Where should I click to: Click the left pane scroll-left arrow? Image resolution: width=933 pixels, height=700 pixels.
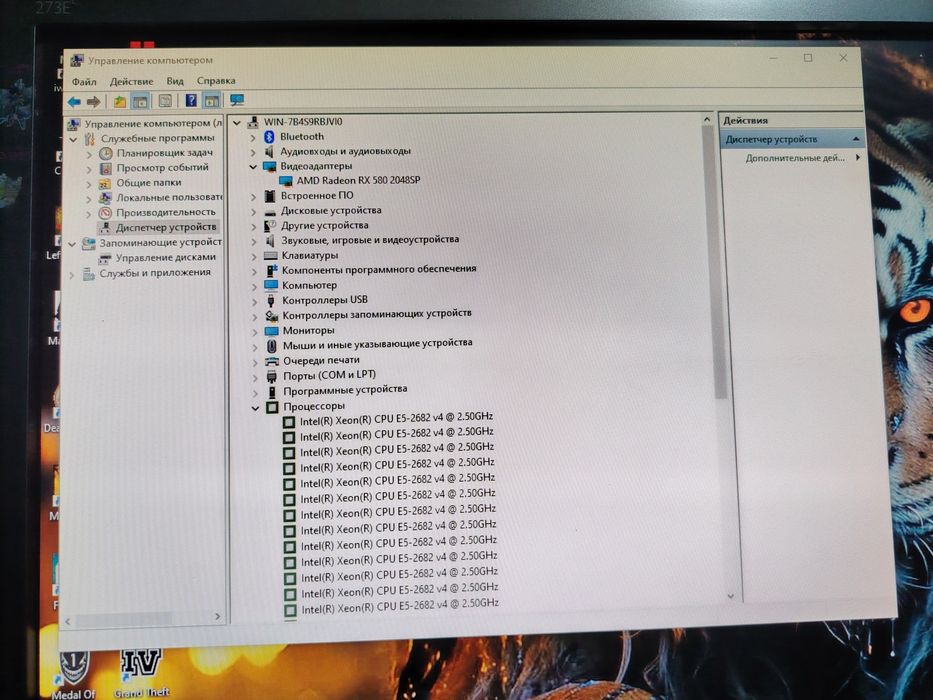click(68, 622)
